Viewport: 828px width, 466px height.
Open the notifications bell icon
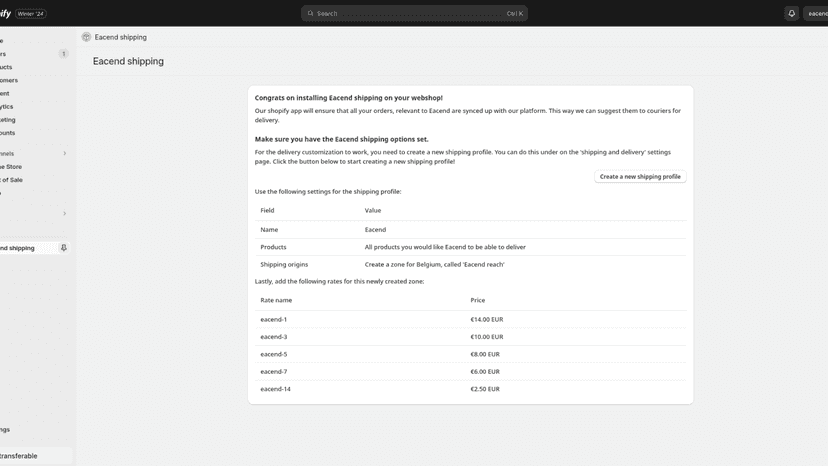click(x=791, y=14)
